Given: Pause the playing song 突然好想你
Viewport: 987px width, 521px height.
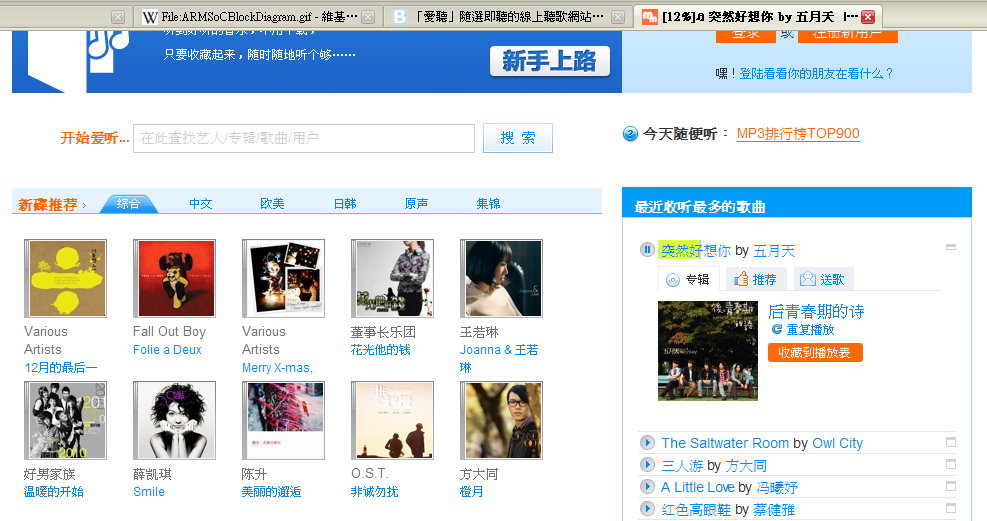Looking at the screenshot, I should click(646, 250).
